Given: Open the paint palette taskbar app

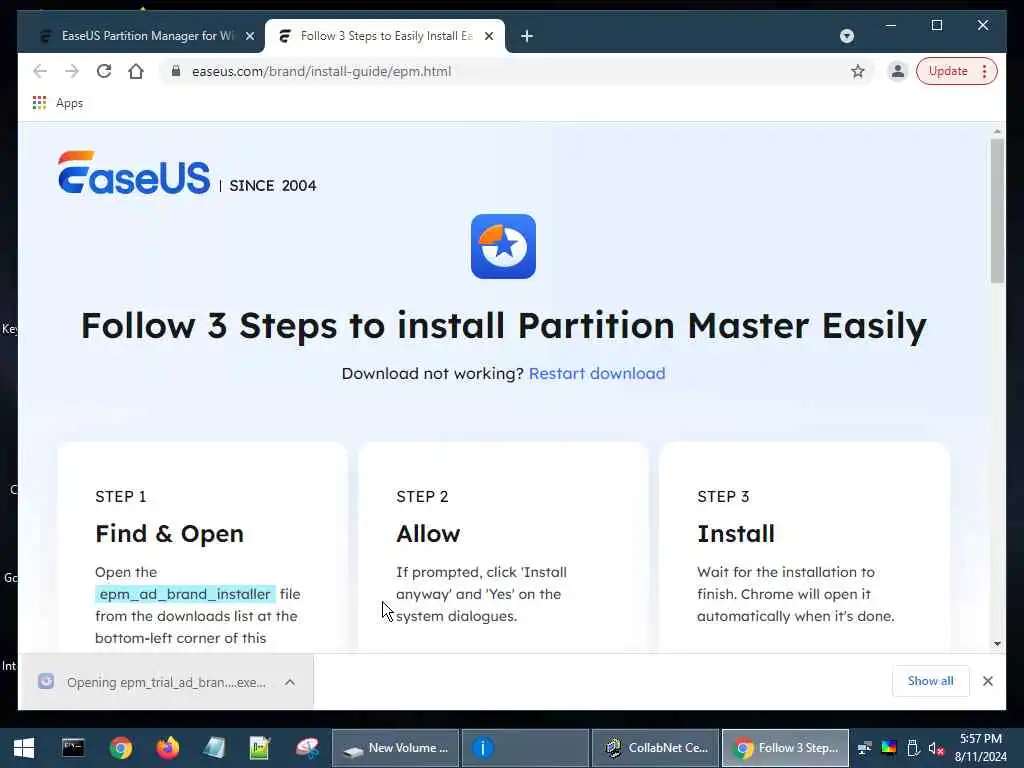Looking at the screenshot, I should (x=306, y=748).
